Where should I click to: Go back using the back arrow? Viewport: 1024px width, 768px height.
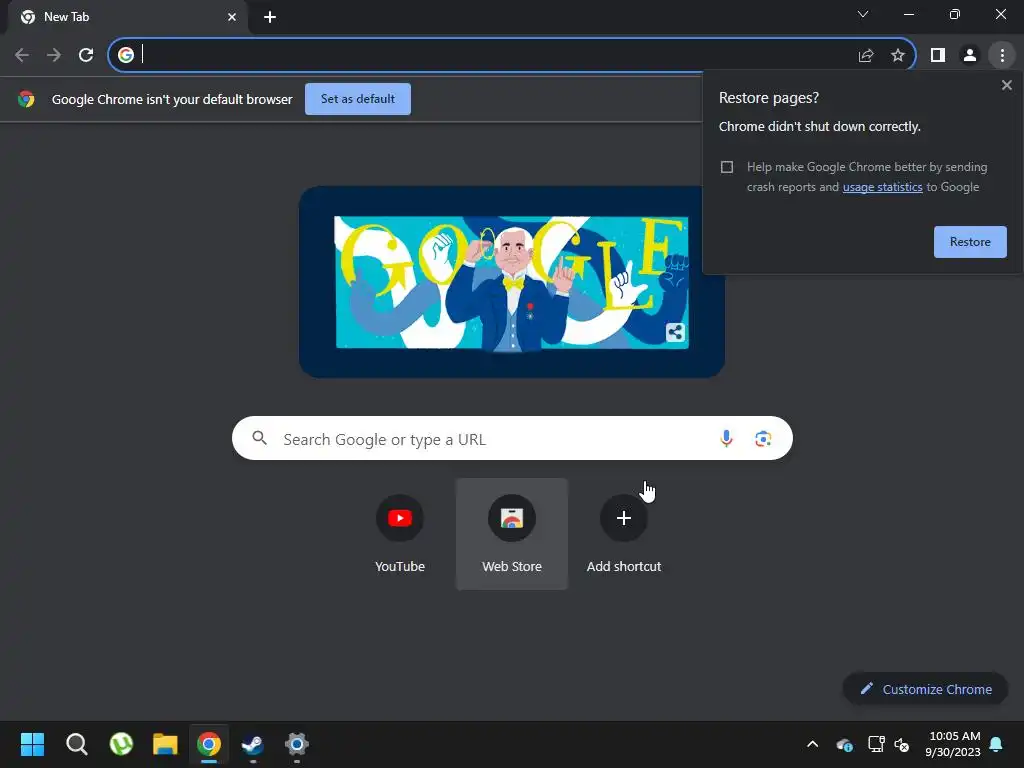click(x=22, y=55)
